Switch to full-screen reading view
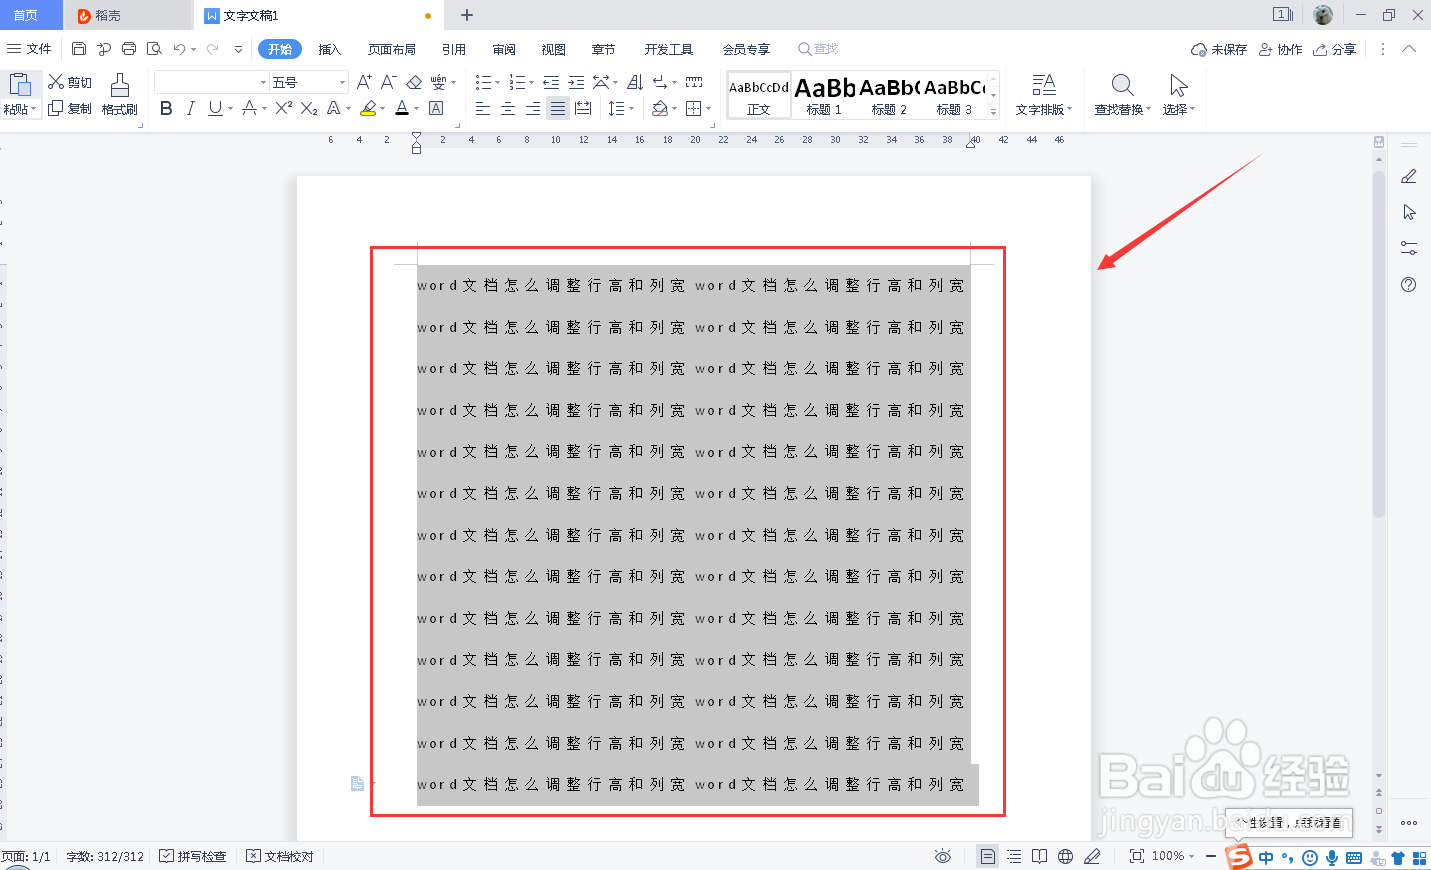The image size is (1431, 870). (x=1040, y=856)
